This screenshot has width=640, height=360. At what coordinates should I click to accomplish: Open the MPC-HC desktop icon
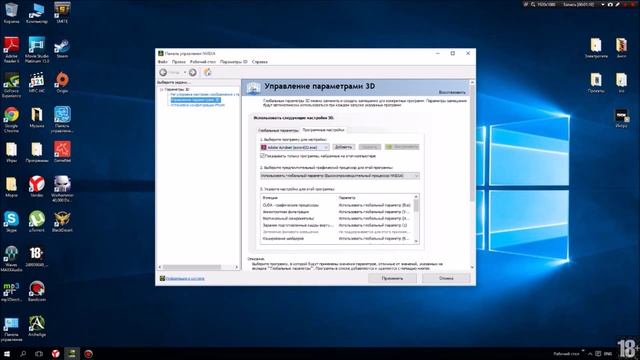(x=37, y=83)
